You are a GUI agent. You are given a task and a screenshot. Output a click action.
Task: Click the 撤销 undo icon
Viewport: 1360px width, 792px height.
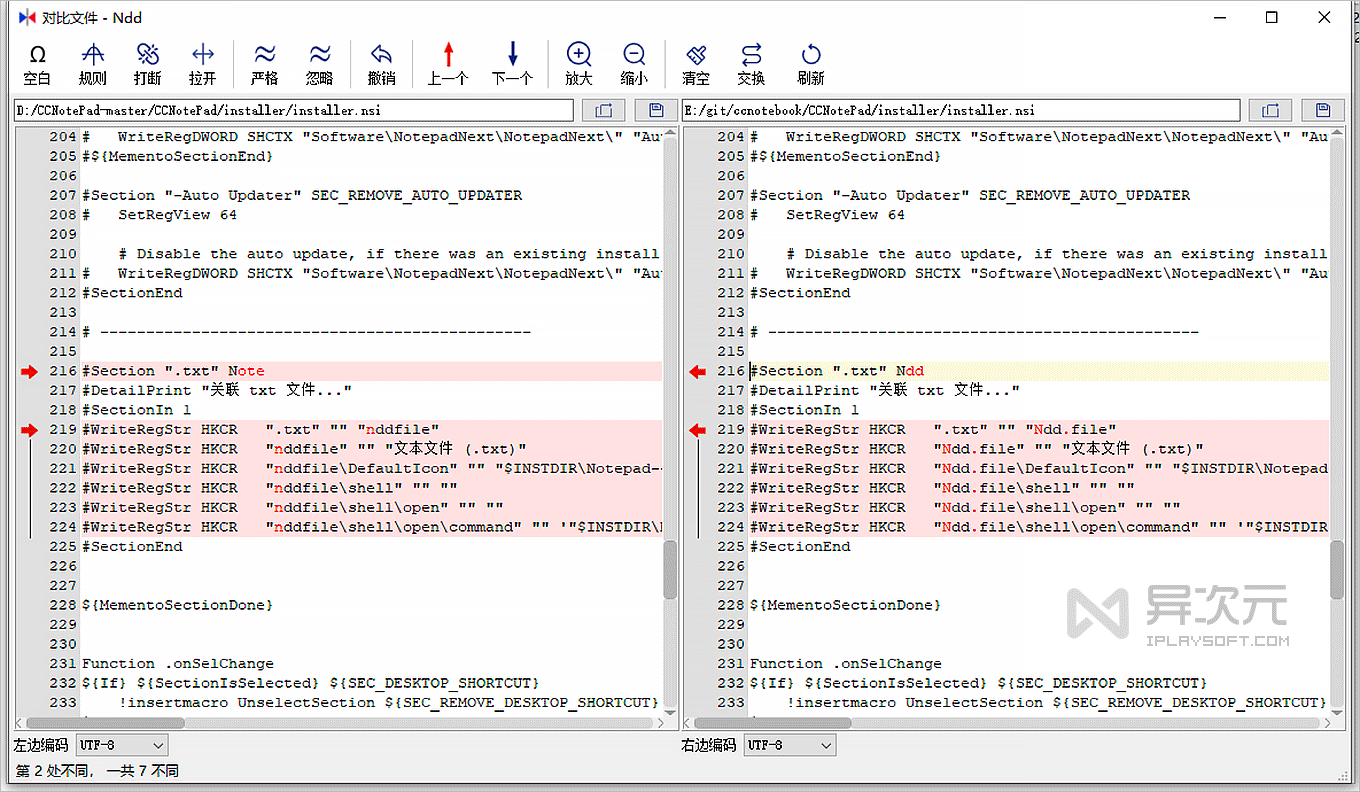click(381, 64)
